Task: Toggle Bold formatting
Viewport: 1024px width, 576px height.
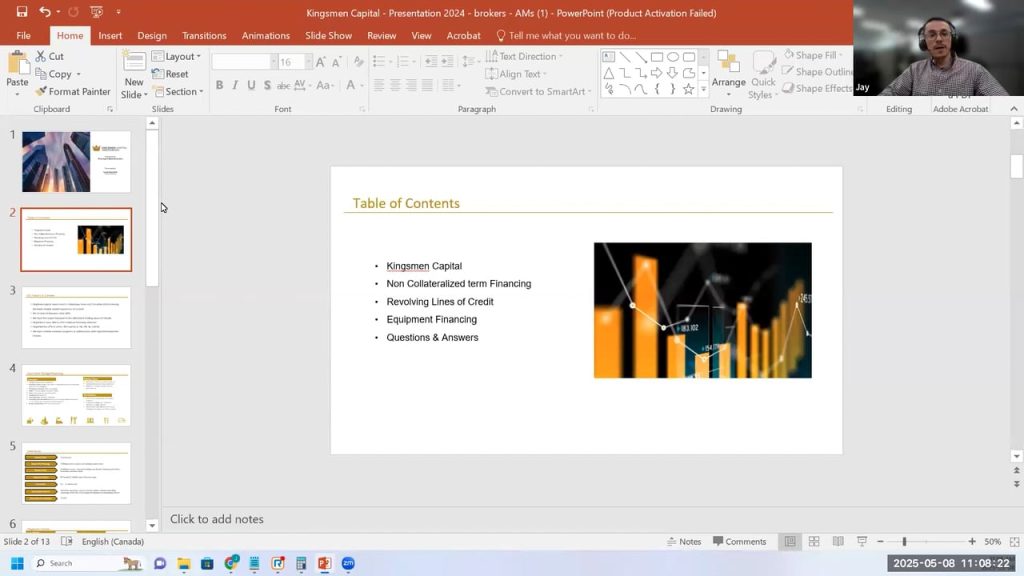Action: [x=219, y=85]
